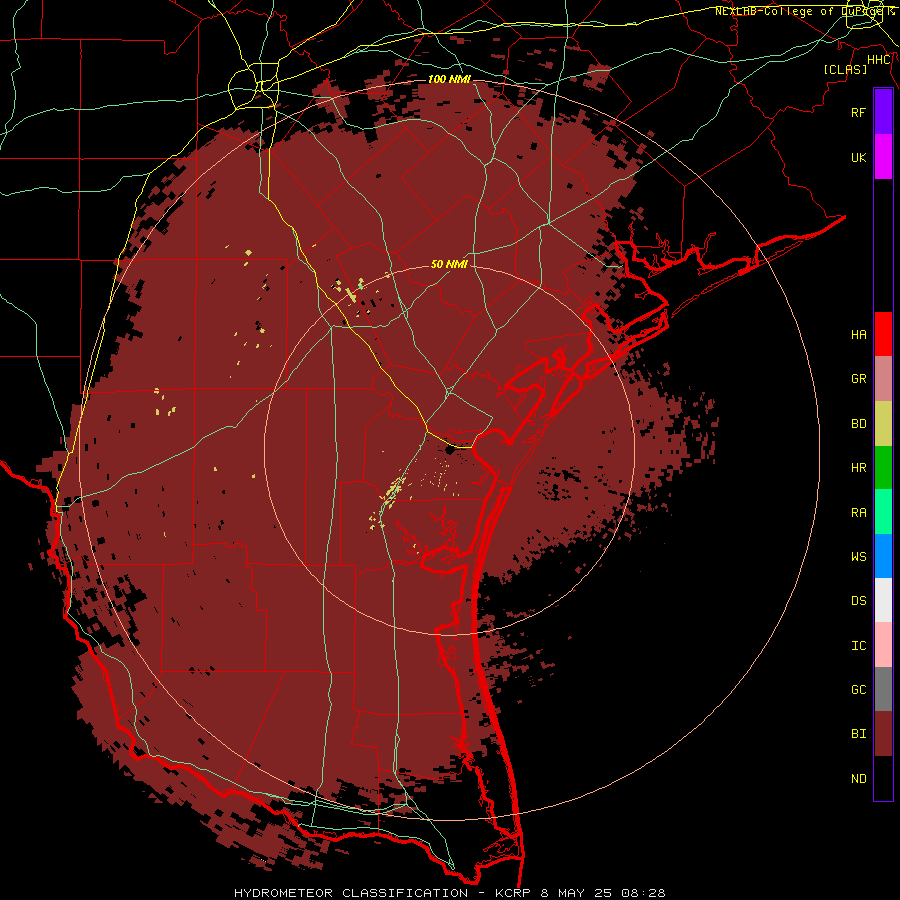The width and height of the screenshot is (900, 900).
Task: Click the 'GC' legend label
Action: pos(859,690)
